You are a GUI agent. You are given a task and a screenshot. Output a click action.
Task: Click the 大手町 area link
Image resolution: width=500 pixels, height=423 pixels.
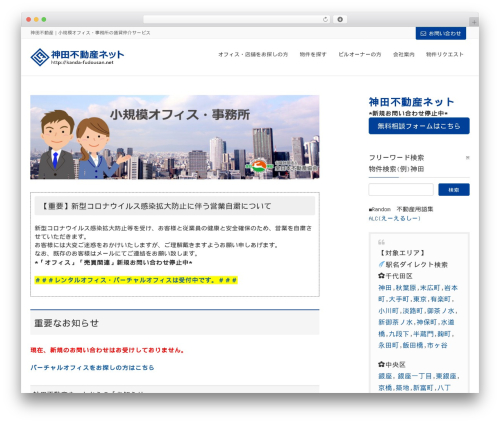pyautogui.click(x=399, y=299)
